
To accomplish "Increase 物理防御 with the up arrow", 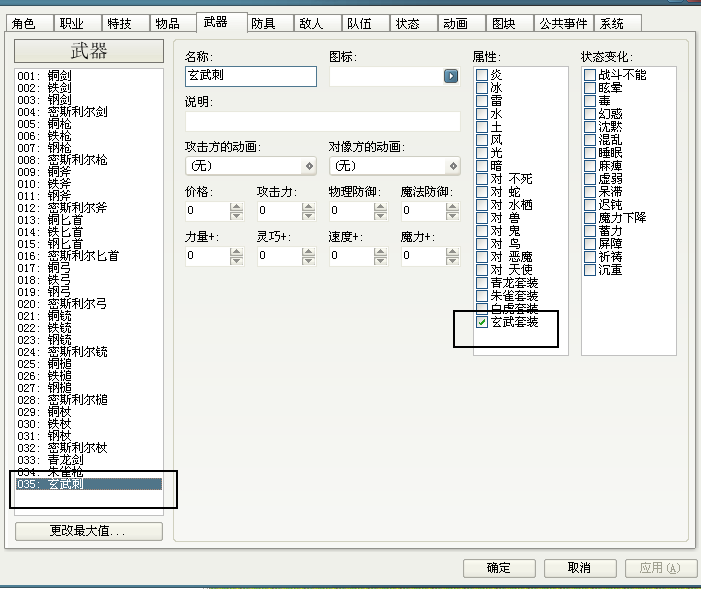I will tap(380, 207).
